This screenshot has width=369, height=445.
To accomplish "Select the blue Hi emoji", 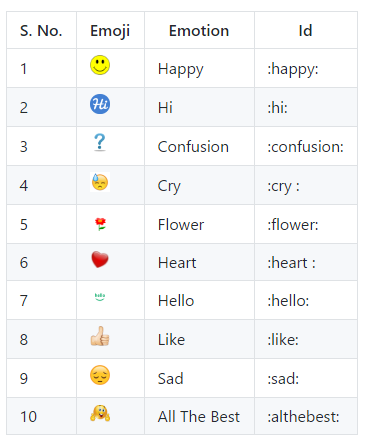I will (x=100, y=104).
